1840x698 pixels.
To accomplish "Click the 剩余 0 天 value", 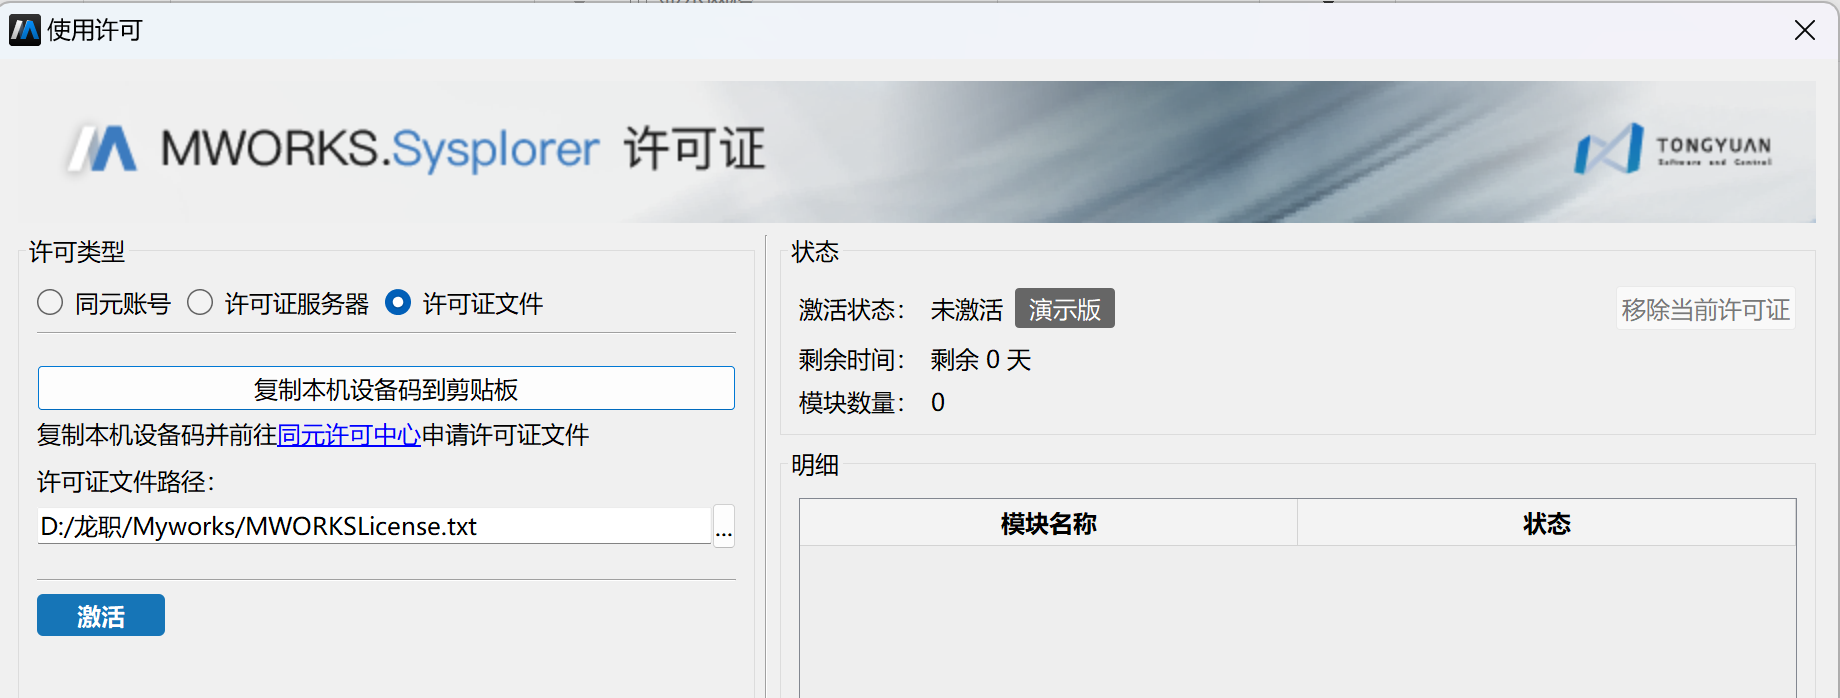I will (981, 360).
